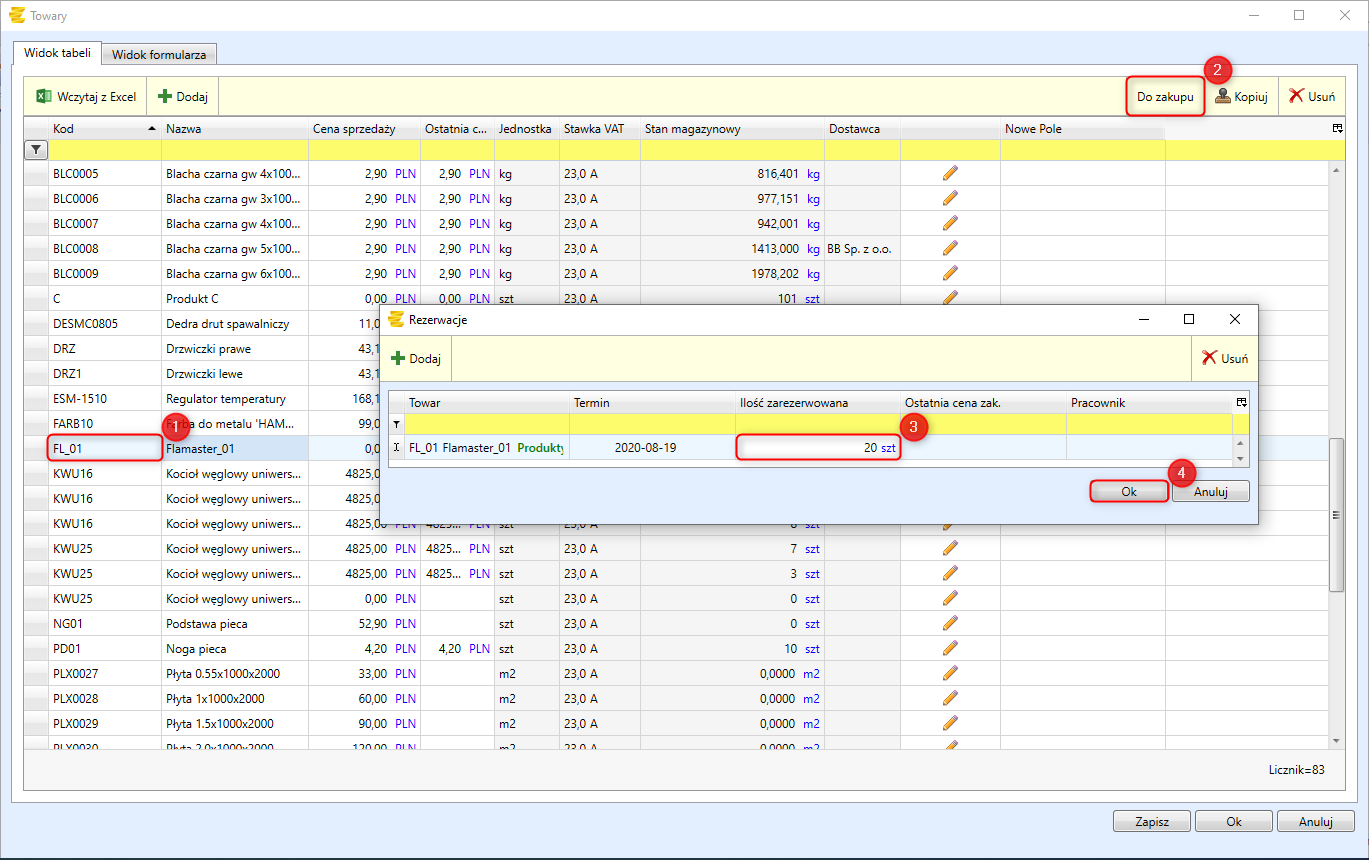Image resolution: width=1369 pixels, height=860 pixels.
Task: Cancel the Rezerwacje dialog with Anuluj
Action: 1210,491
